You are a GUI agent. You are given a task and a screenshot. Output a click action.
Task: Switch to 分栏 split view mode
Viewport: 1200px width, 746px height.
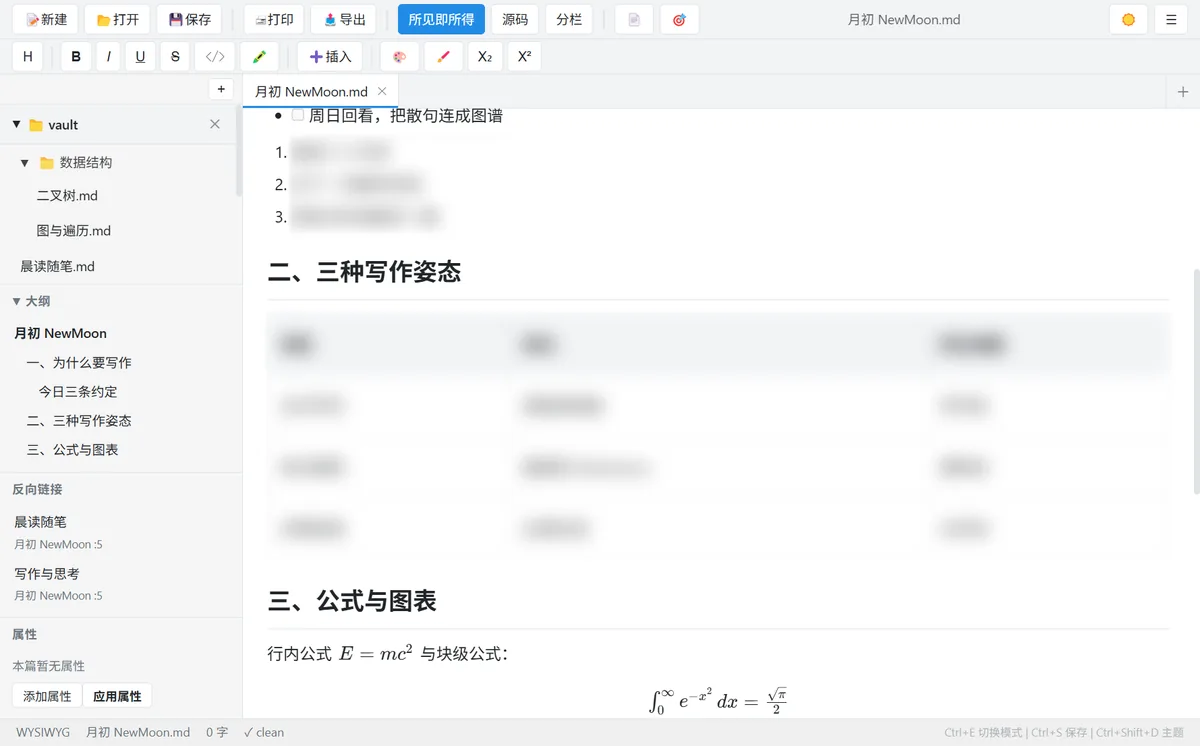click(x=569, y=19)
